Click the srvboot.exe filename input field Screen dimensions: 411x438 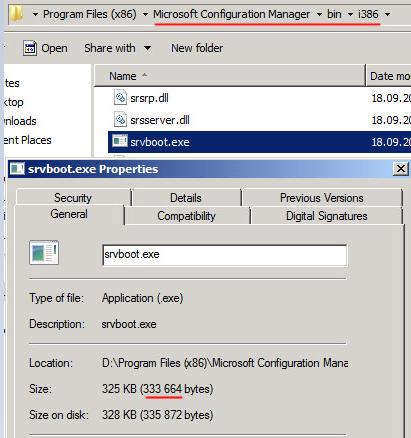coord(225,255)
